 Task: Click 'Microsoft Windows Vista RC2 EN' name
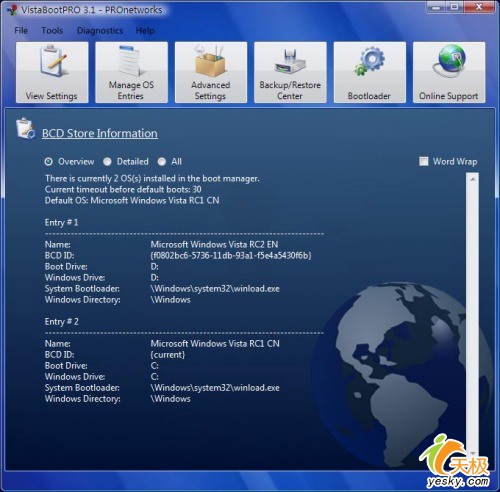pyautogui.click(x=214, y=244)
